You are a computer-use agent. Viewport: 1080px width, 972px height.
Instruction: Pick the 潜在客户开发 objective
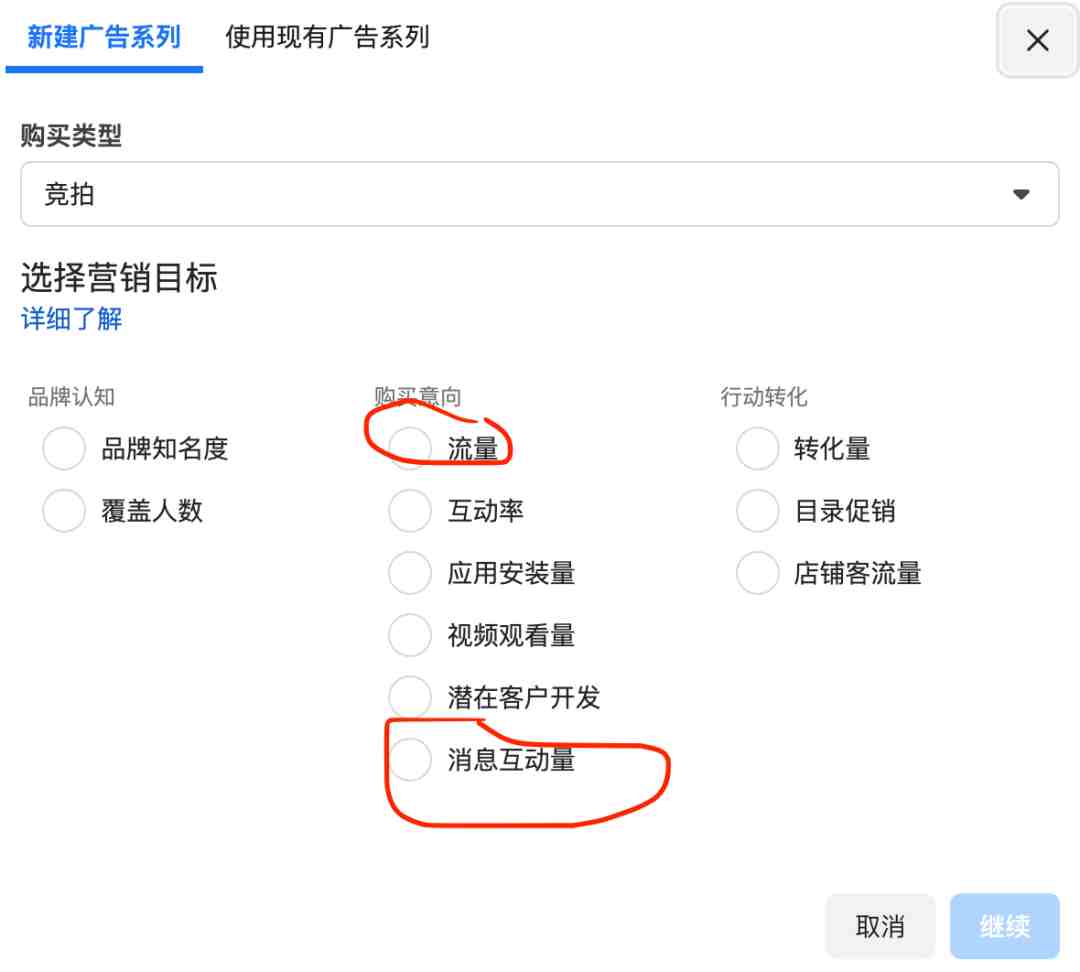point(410,696)
